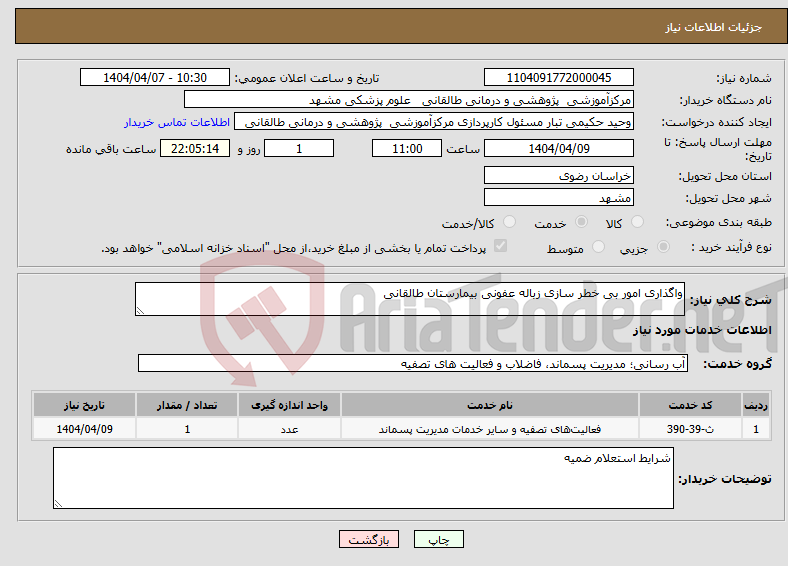Viewport: 788px width, 566px height.
Task: Click table date cell 1404/04/09
Action: pyautogui.click(x=84, y=429)
